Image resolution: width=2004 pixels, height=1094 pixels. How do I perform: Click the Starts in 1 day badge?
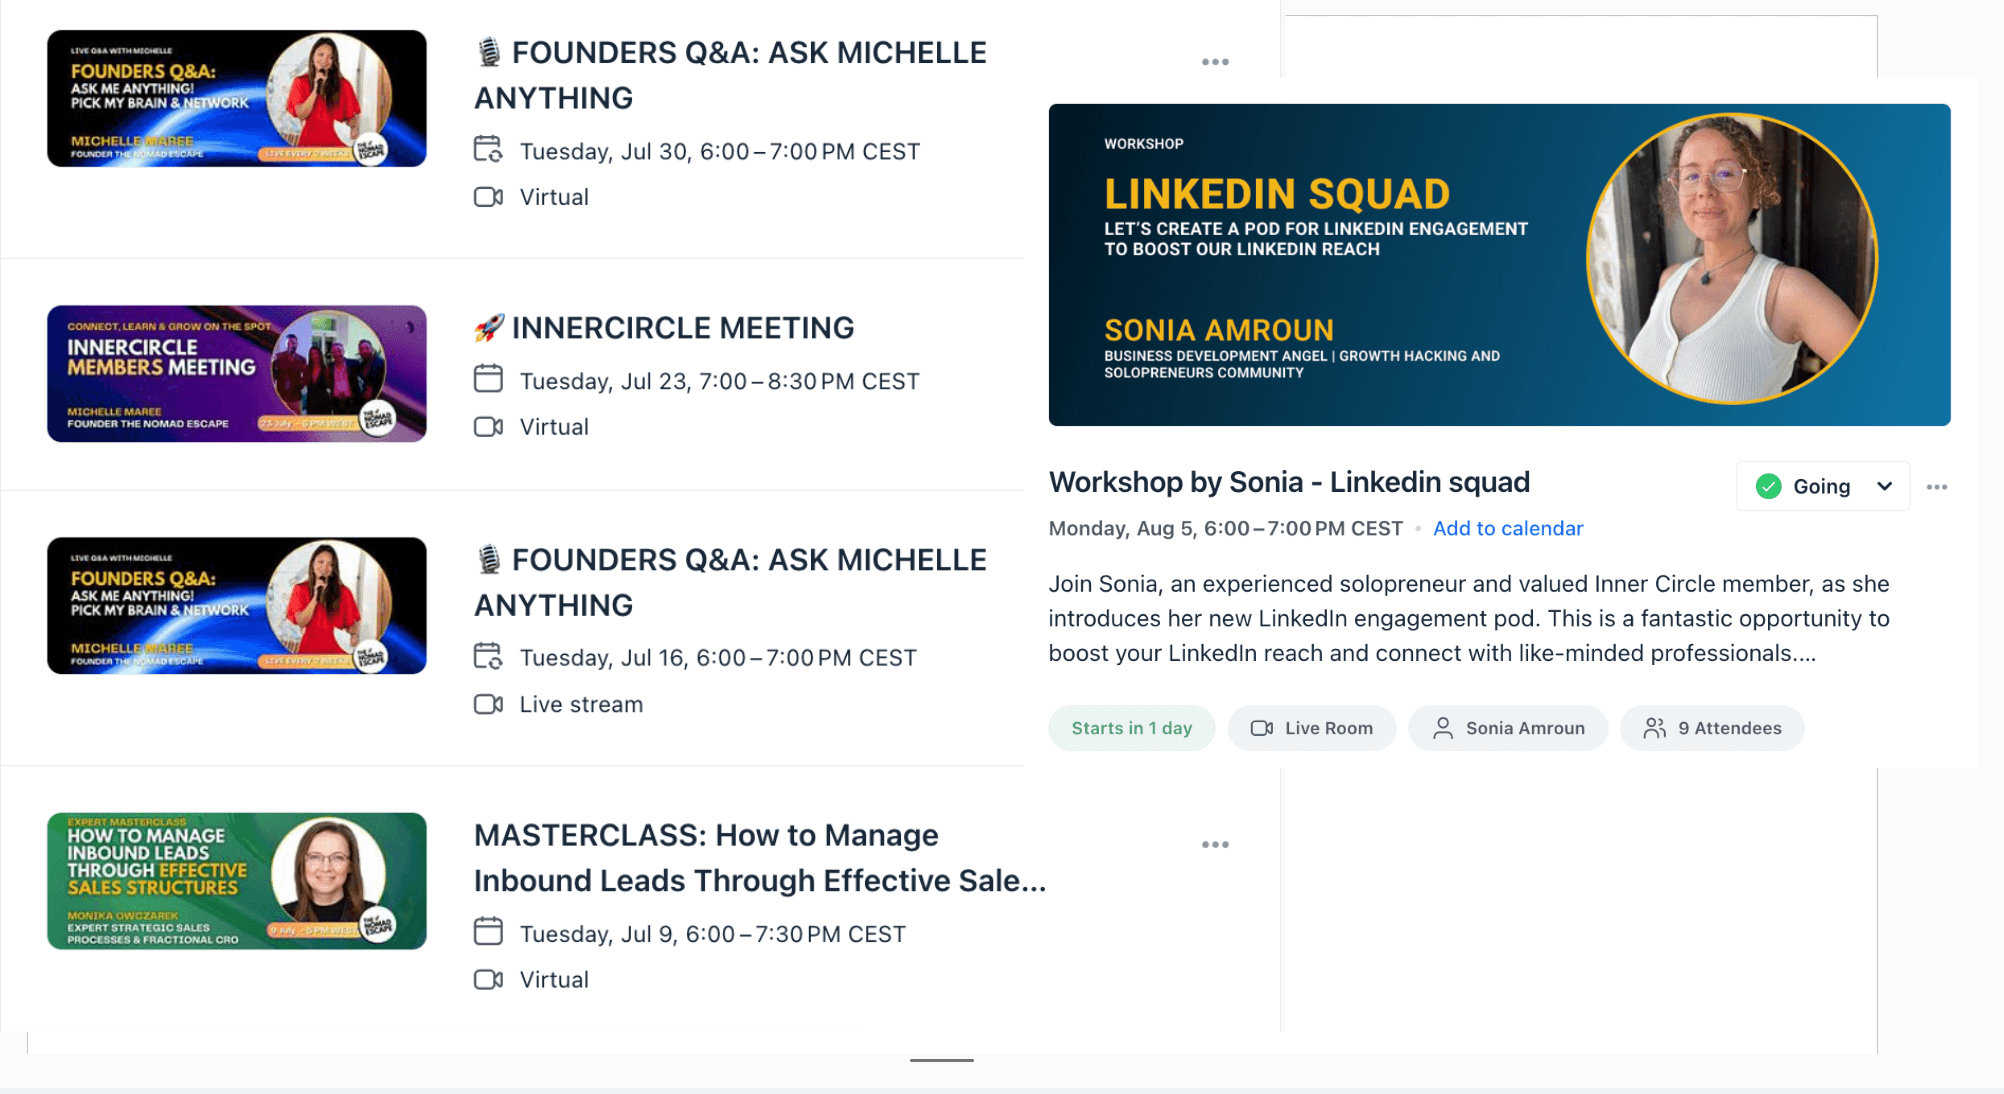tap(1131, 728)
